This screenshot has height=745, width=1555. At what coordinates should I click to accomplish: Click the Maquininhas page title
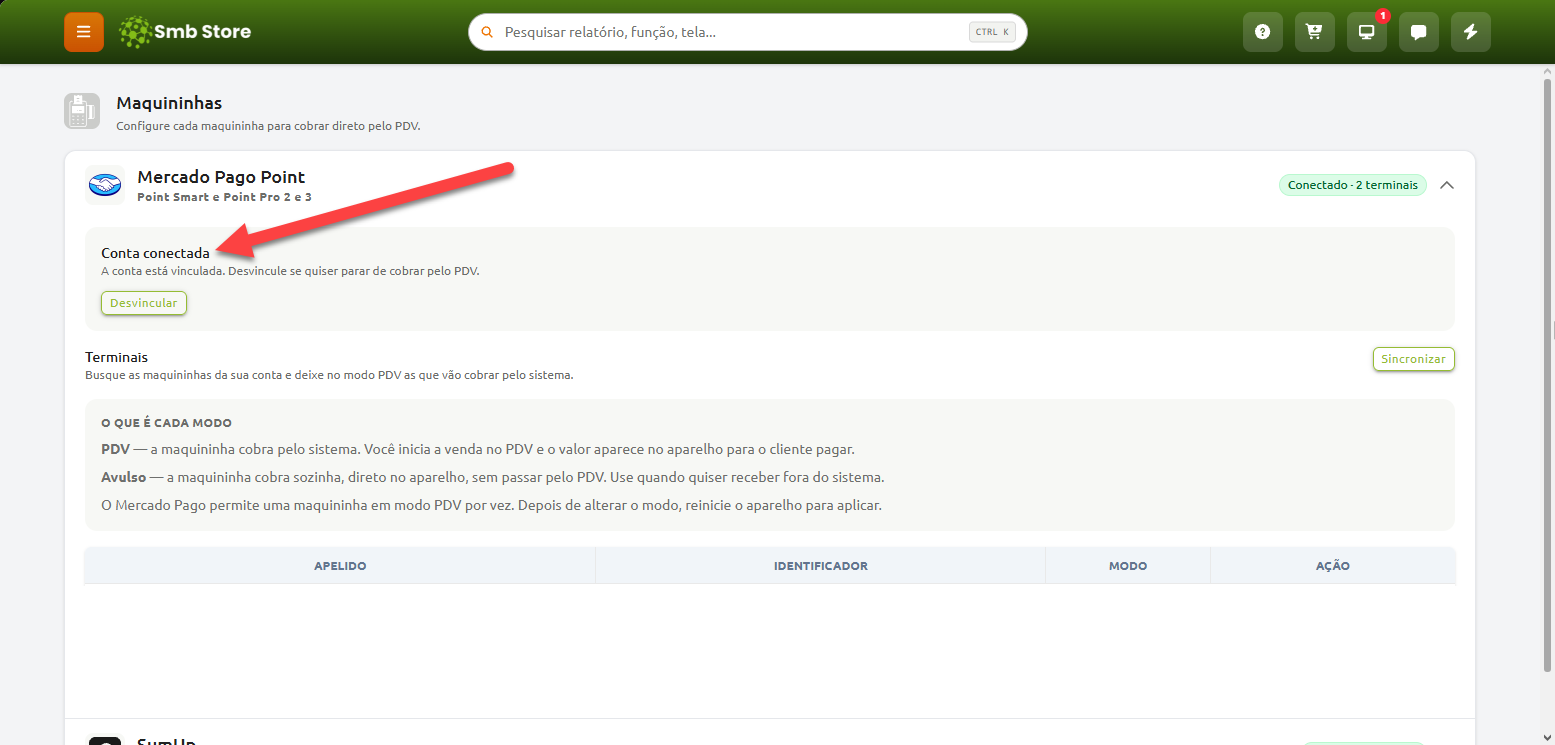(x=169, y=103)
